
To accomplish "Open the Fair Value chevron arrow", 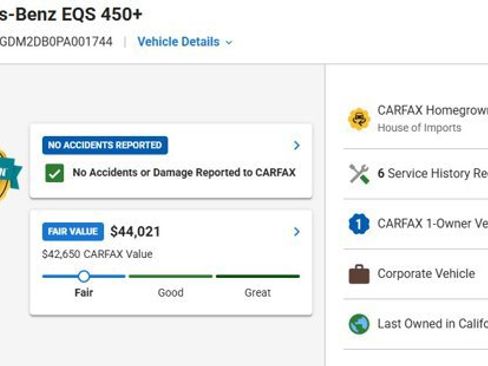I will (x=296, y=232).
